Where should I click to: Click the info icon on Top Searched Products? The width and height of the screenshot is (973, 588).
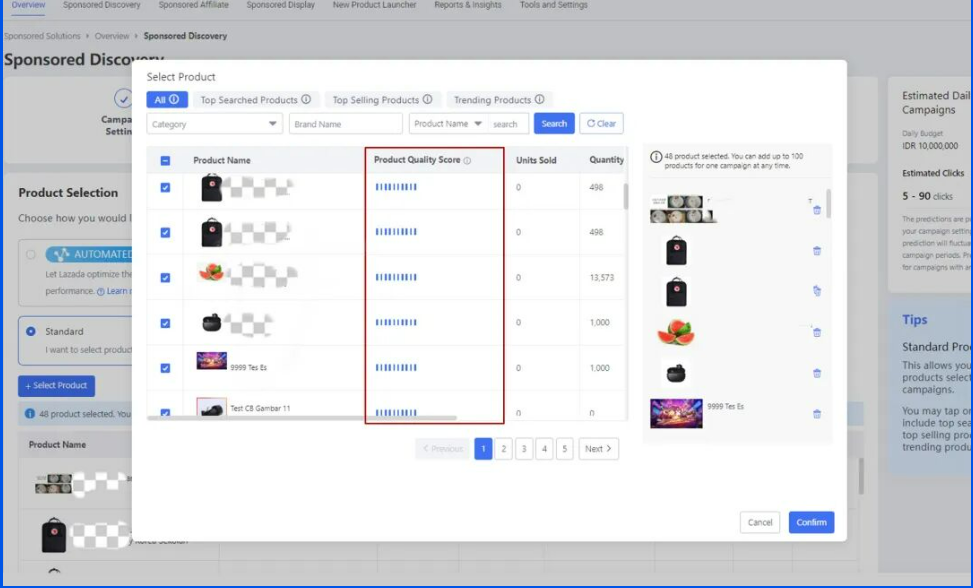pyautogui.click(x=306, y=100)
